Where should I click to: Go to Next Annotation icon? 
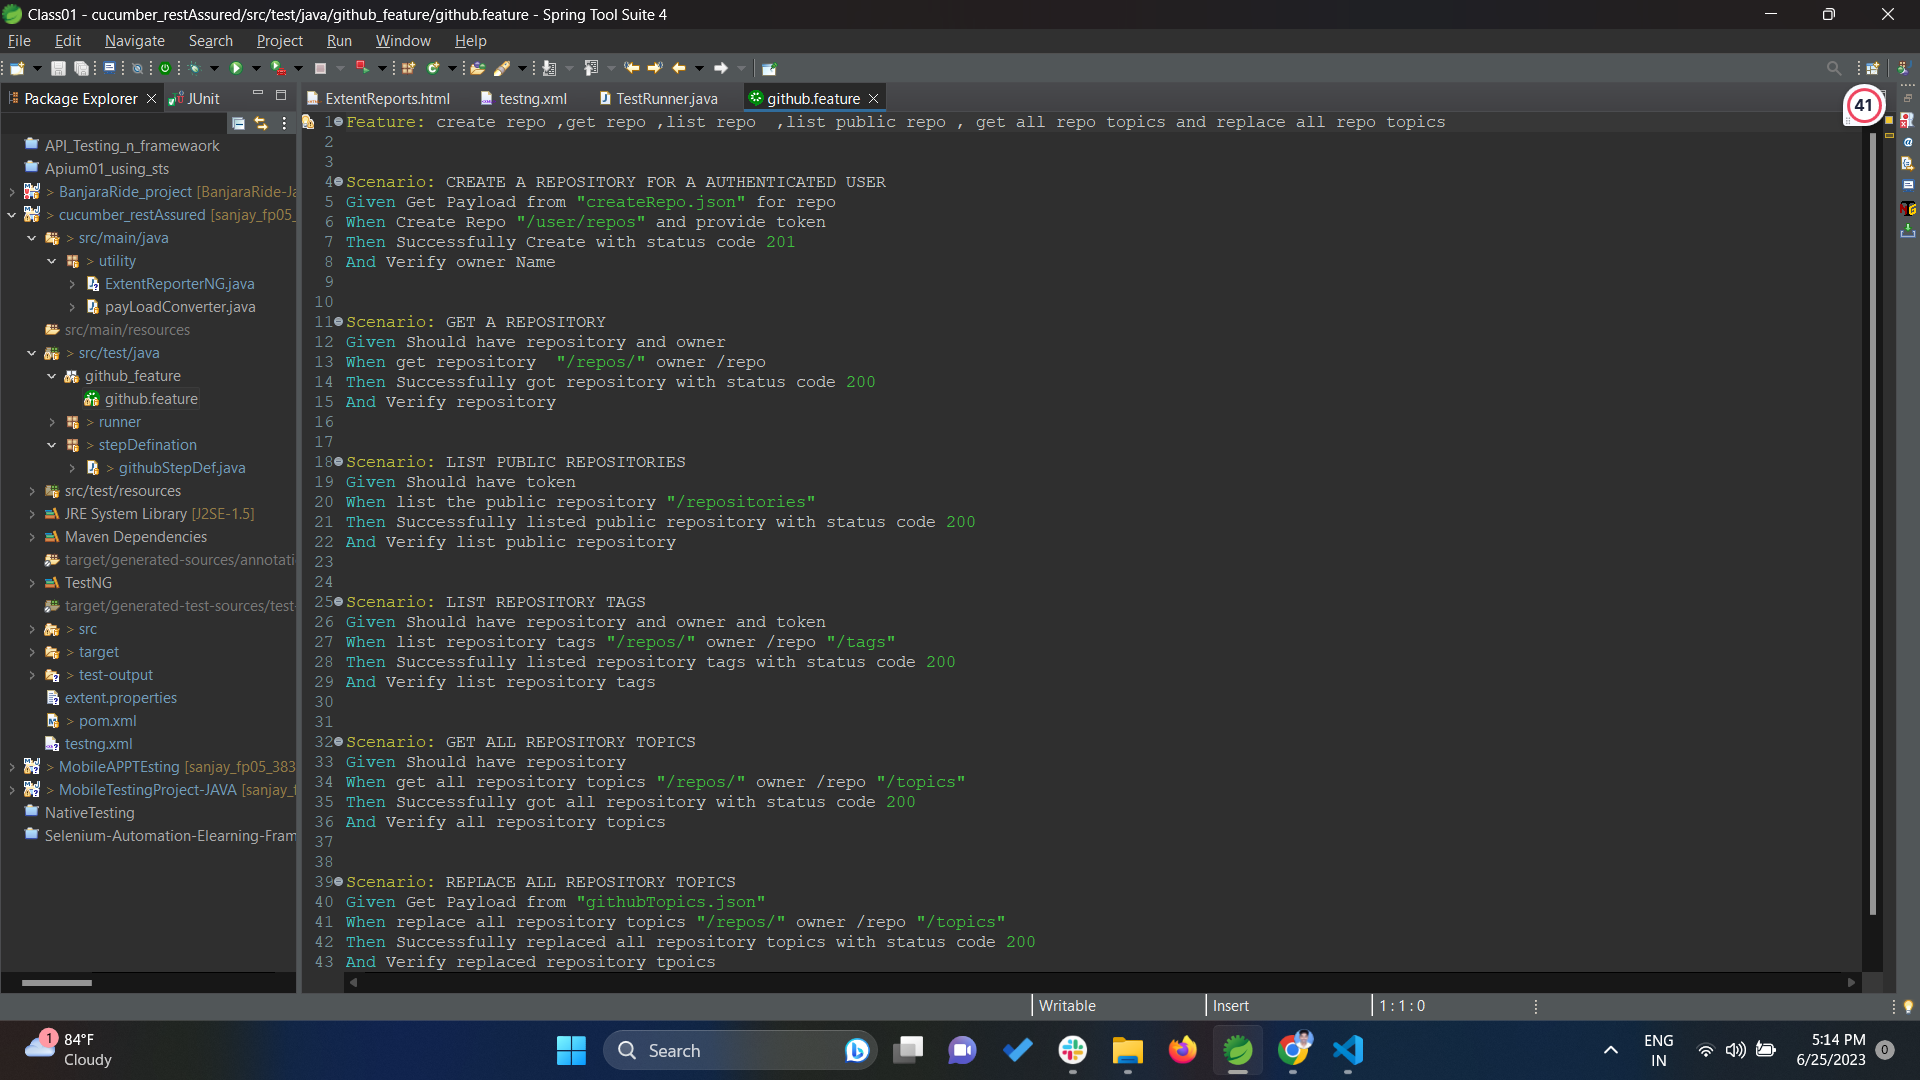pyautogui.click(x=549, y=68)
